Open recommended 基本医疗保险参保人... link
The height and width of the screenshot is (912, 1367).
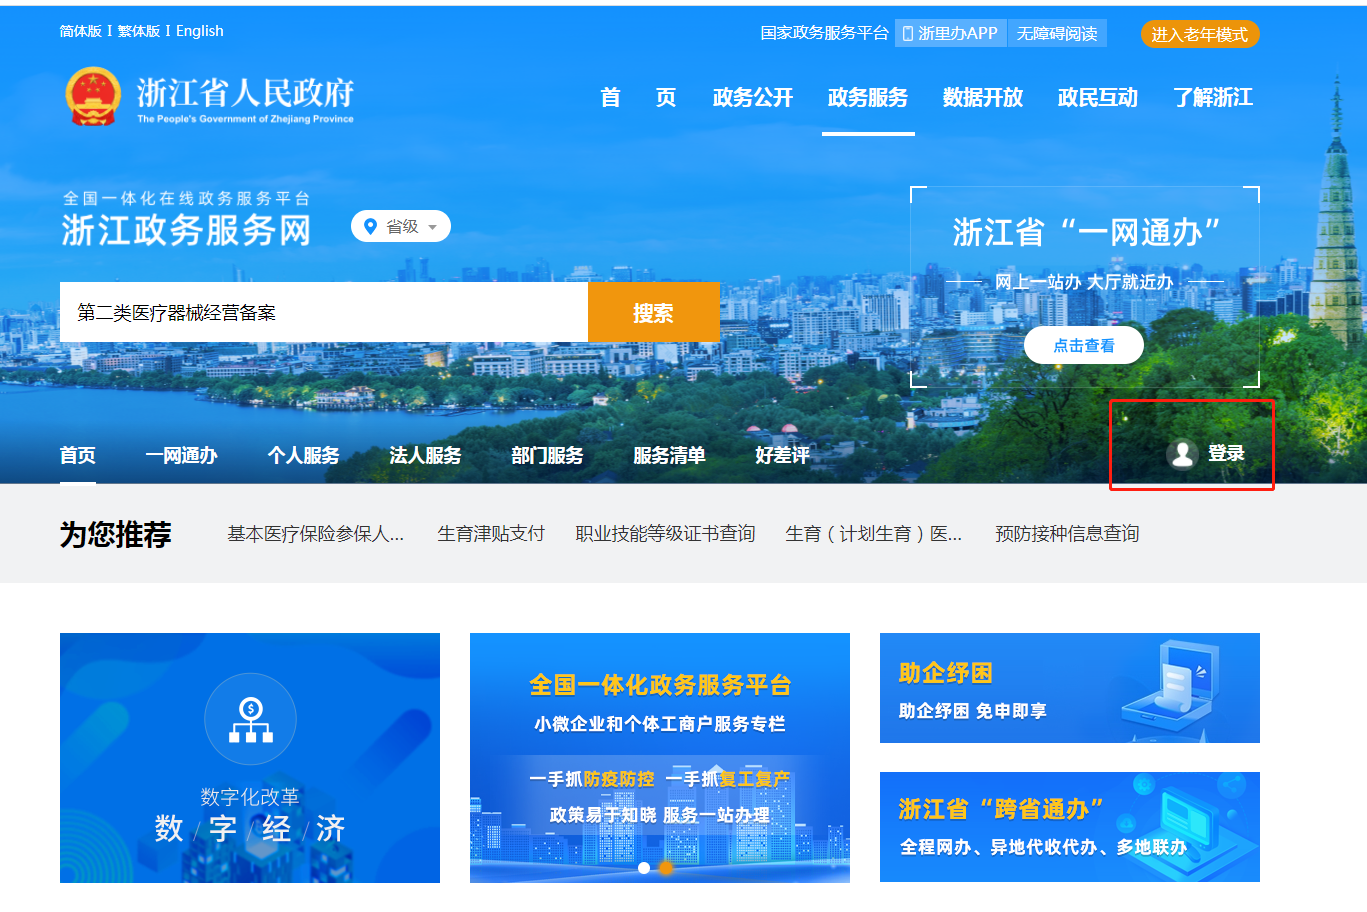pos(316,534)
